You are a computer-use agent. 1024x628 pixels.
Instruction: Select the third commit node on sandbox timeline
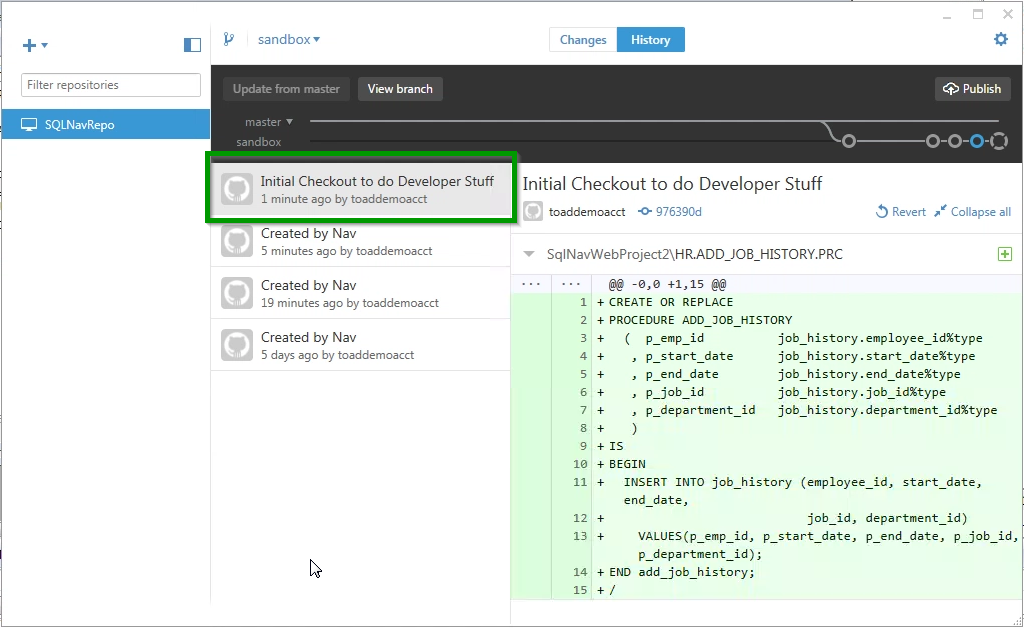tap(955, 141)
